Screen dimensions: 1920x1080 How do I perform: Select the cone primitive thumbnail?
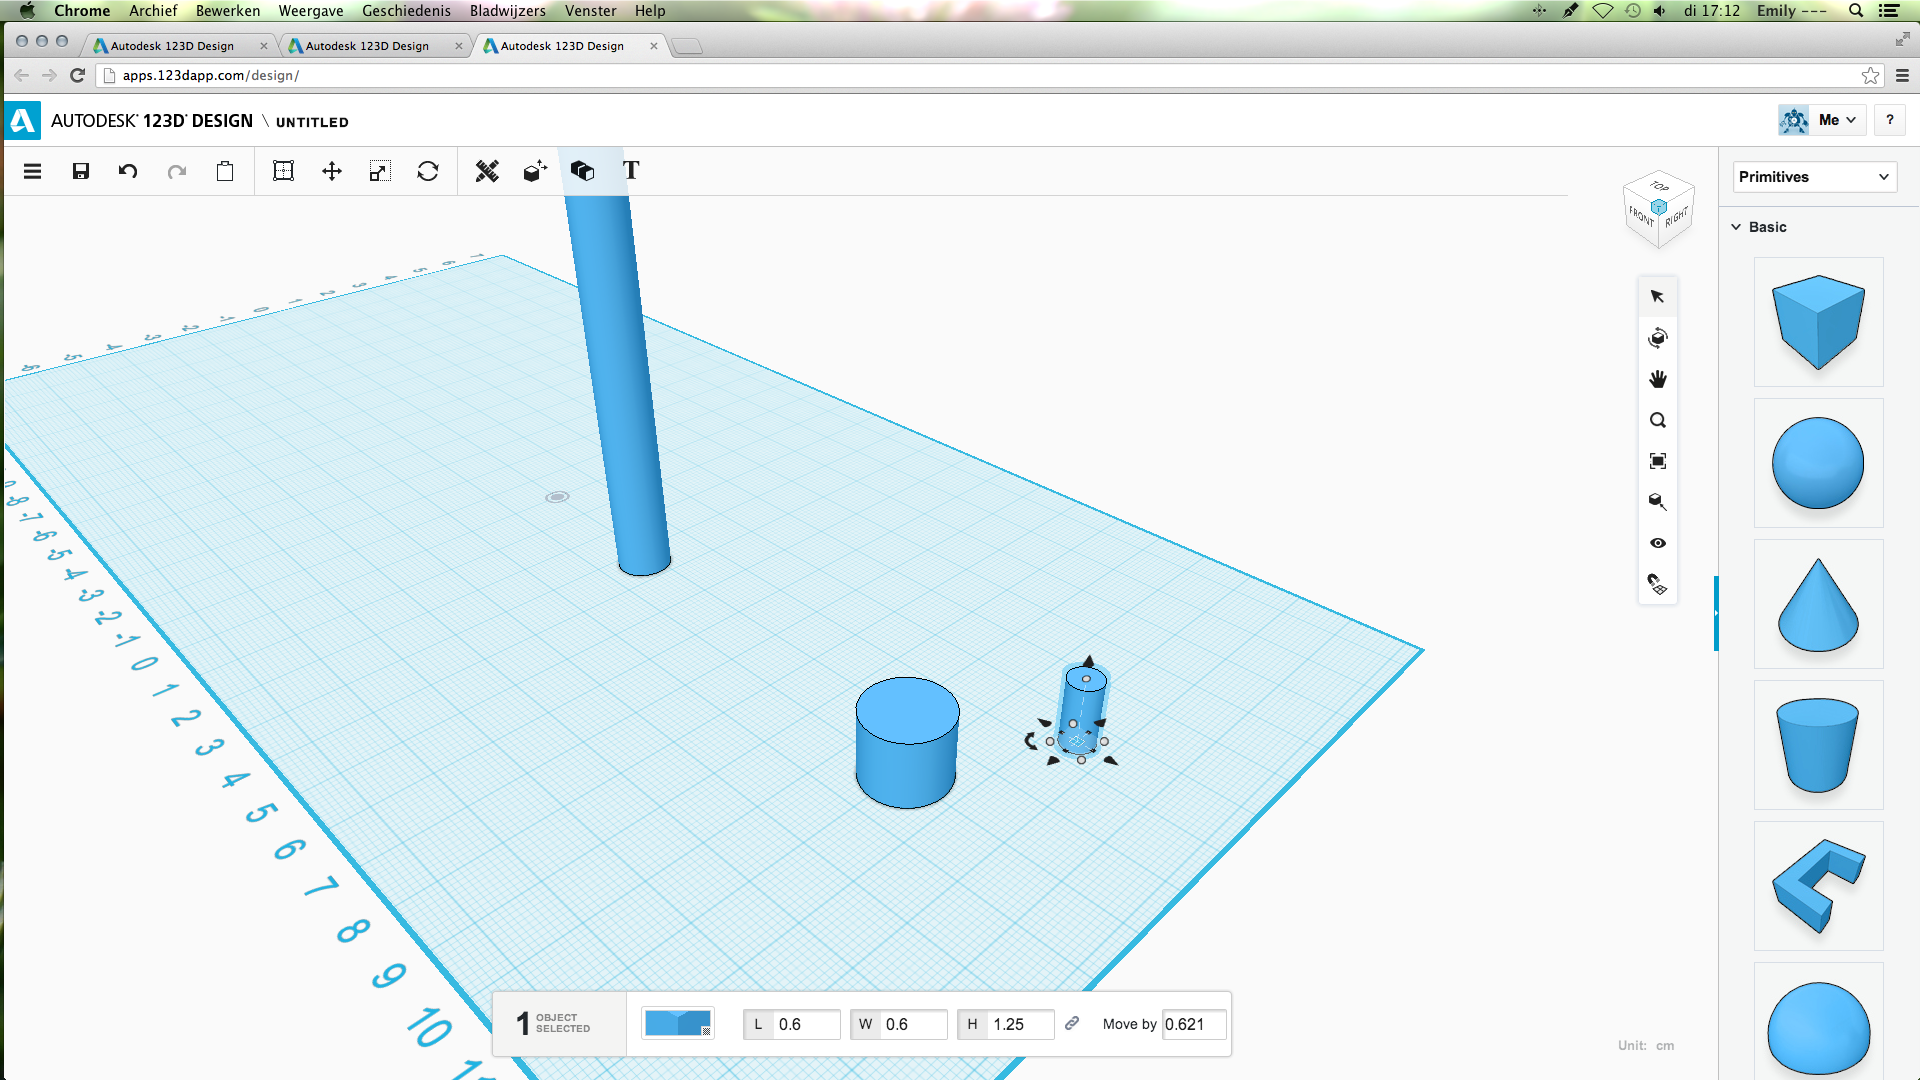coord(1818,604)
